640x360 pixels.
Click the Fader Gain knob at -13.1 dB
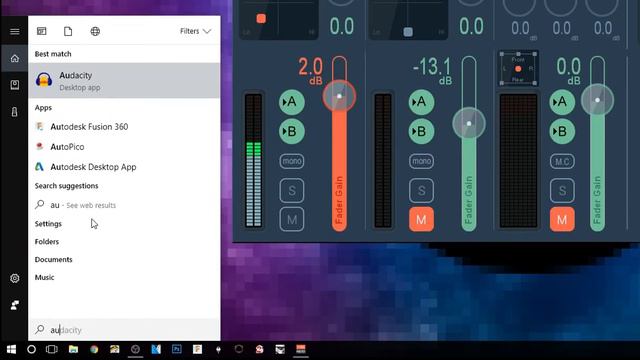click(x=469, y=123)
